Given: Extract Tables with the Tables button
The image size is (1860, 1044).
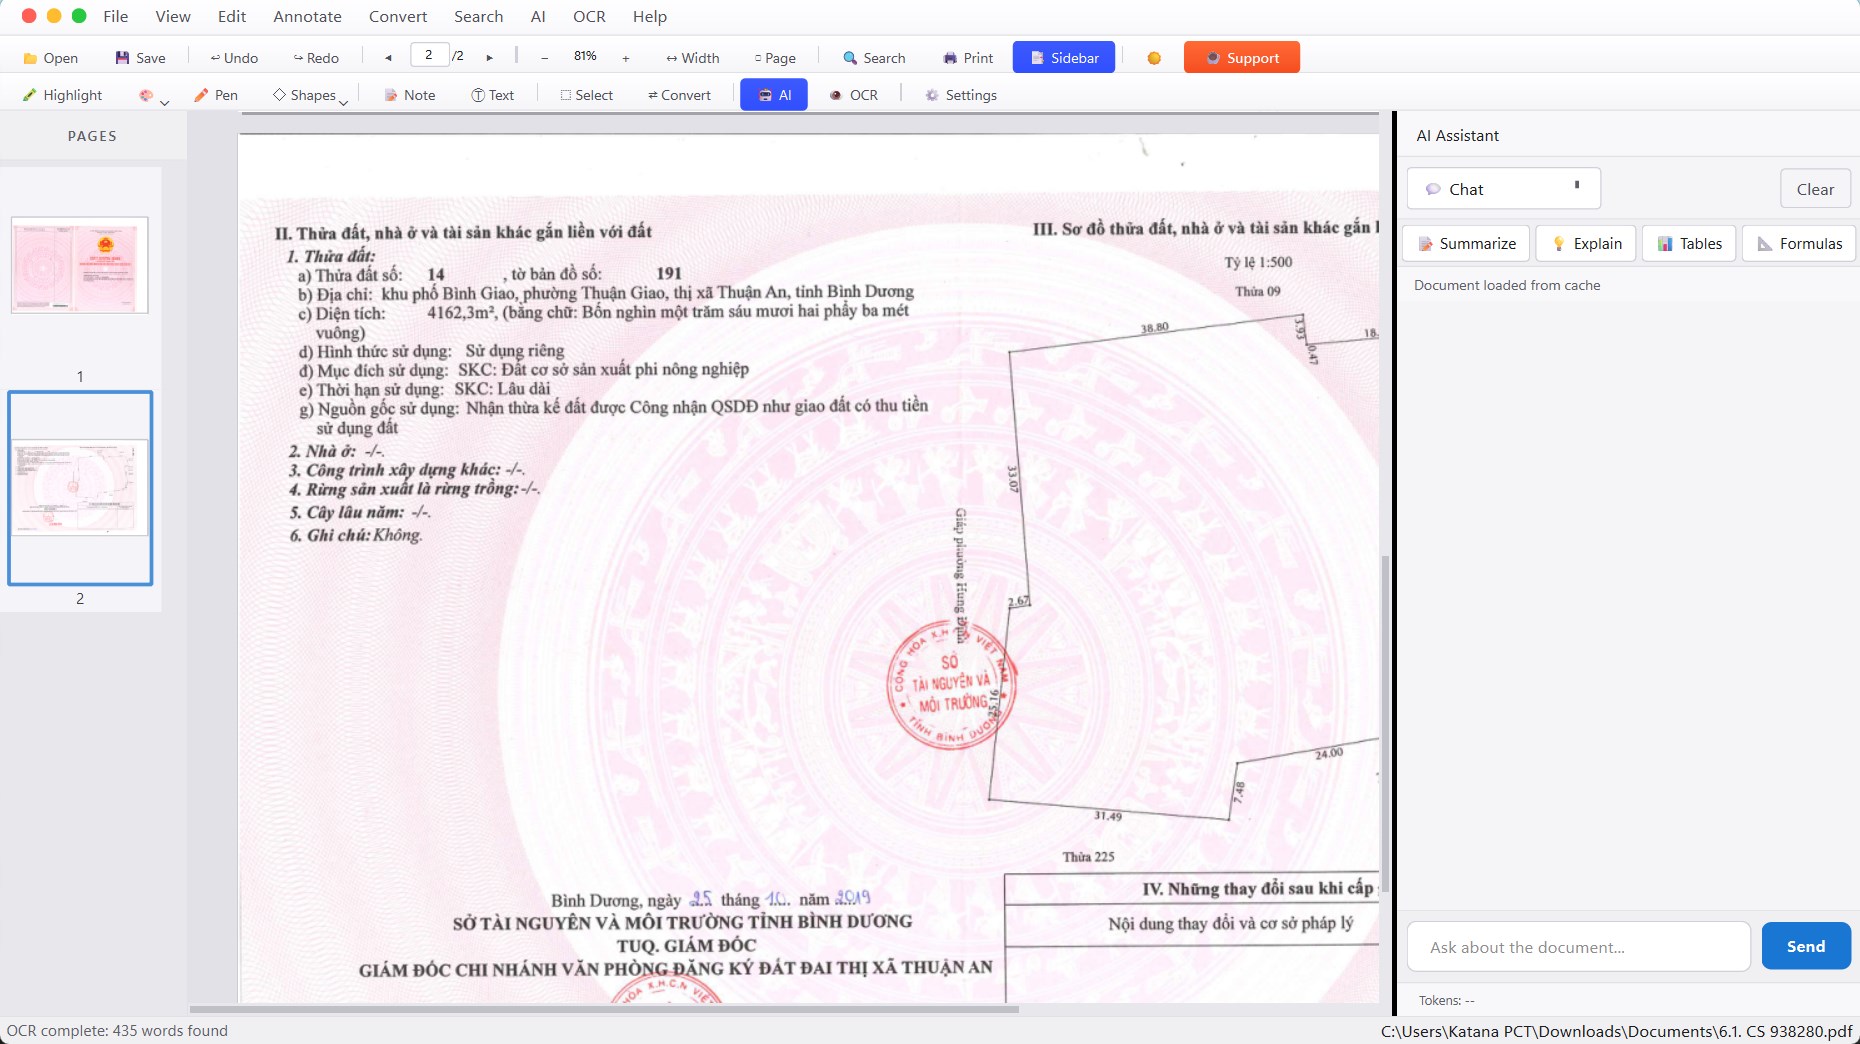Looking at the screenshot, I should (1690, 244).
